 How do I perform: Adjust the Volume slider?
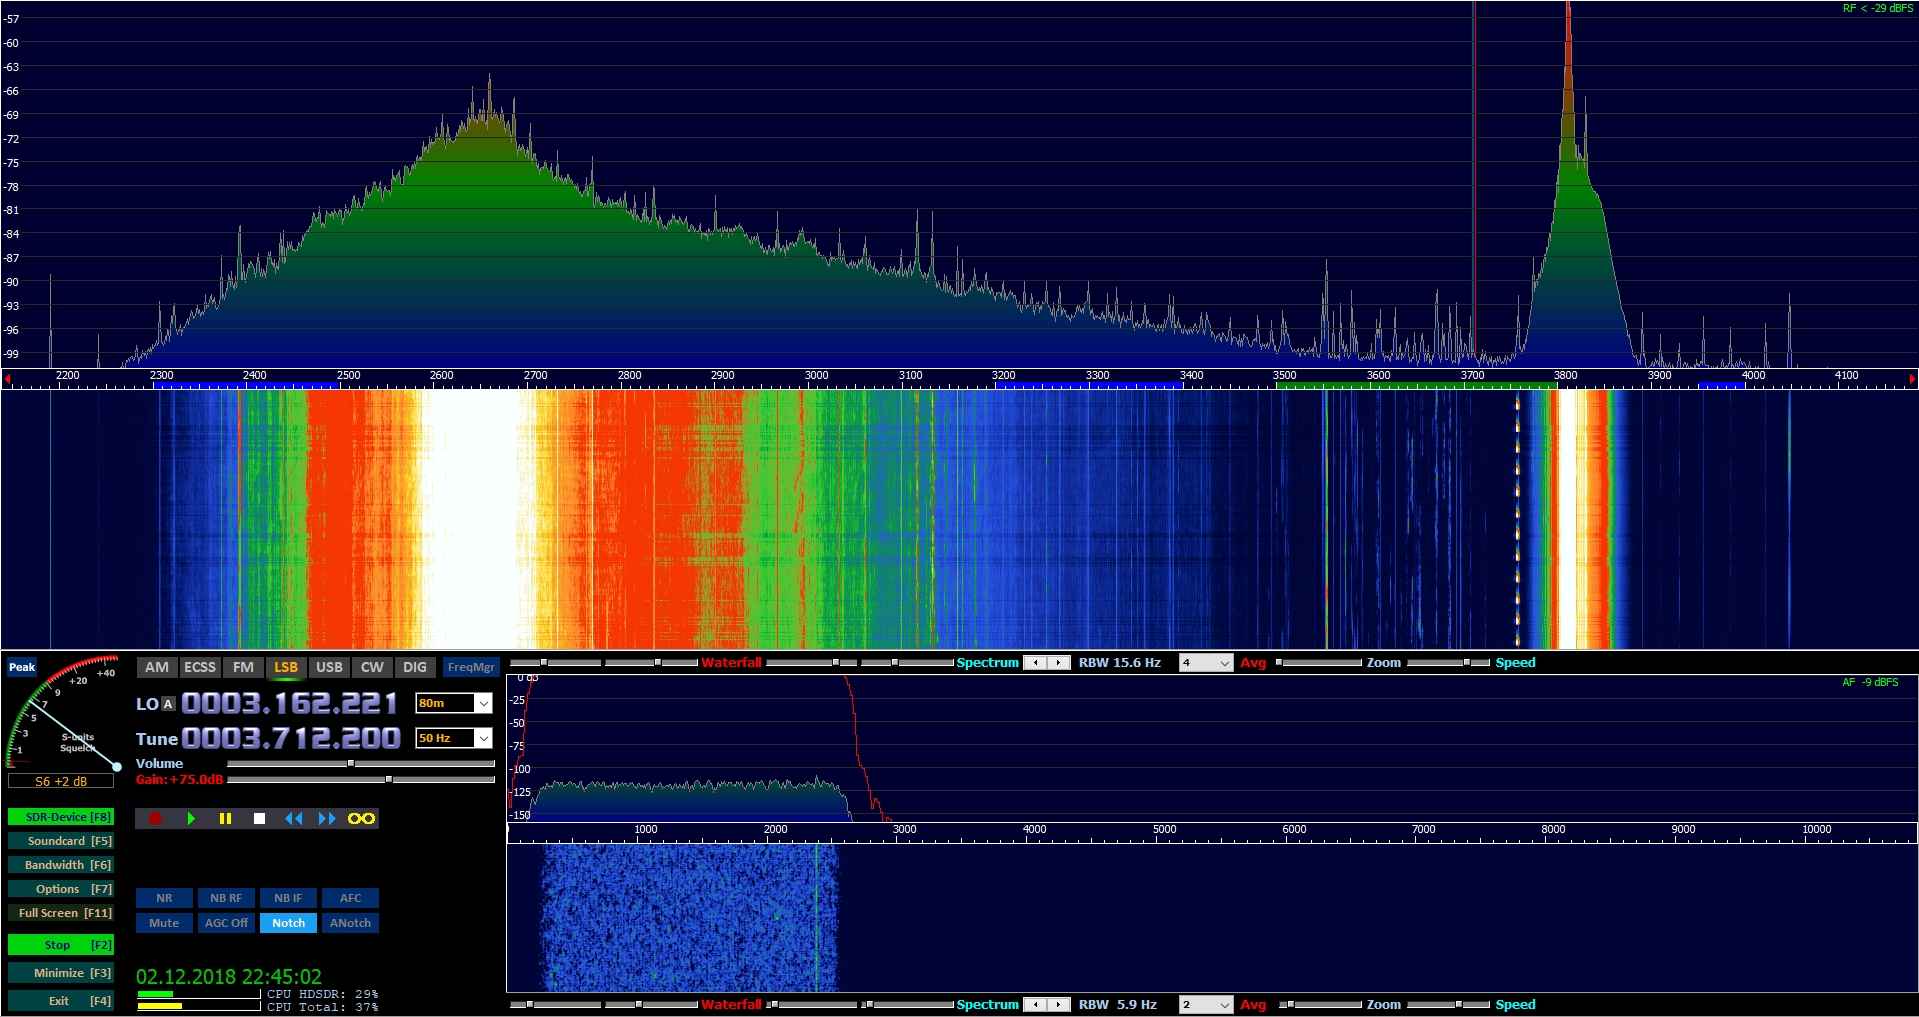pos(361,763)
